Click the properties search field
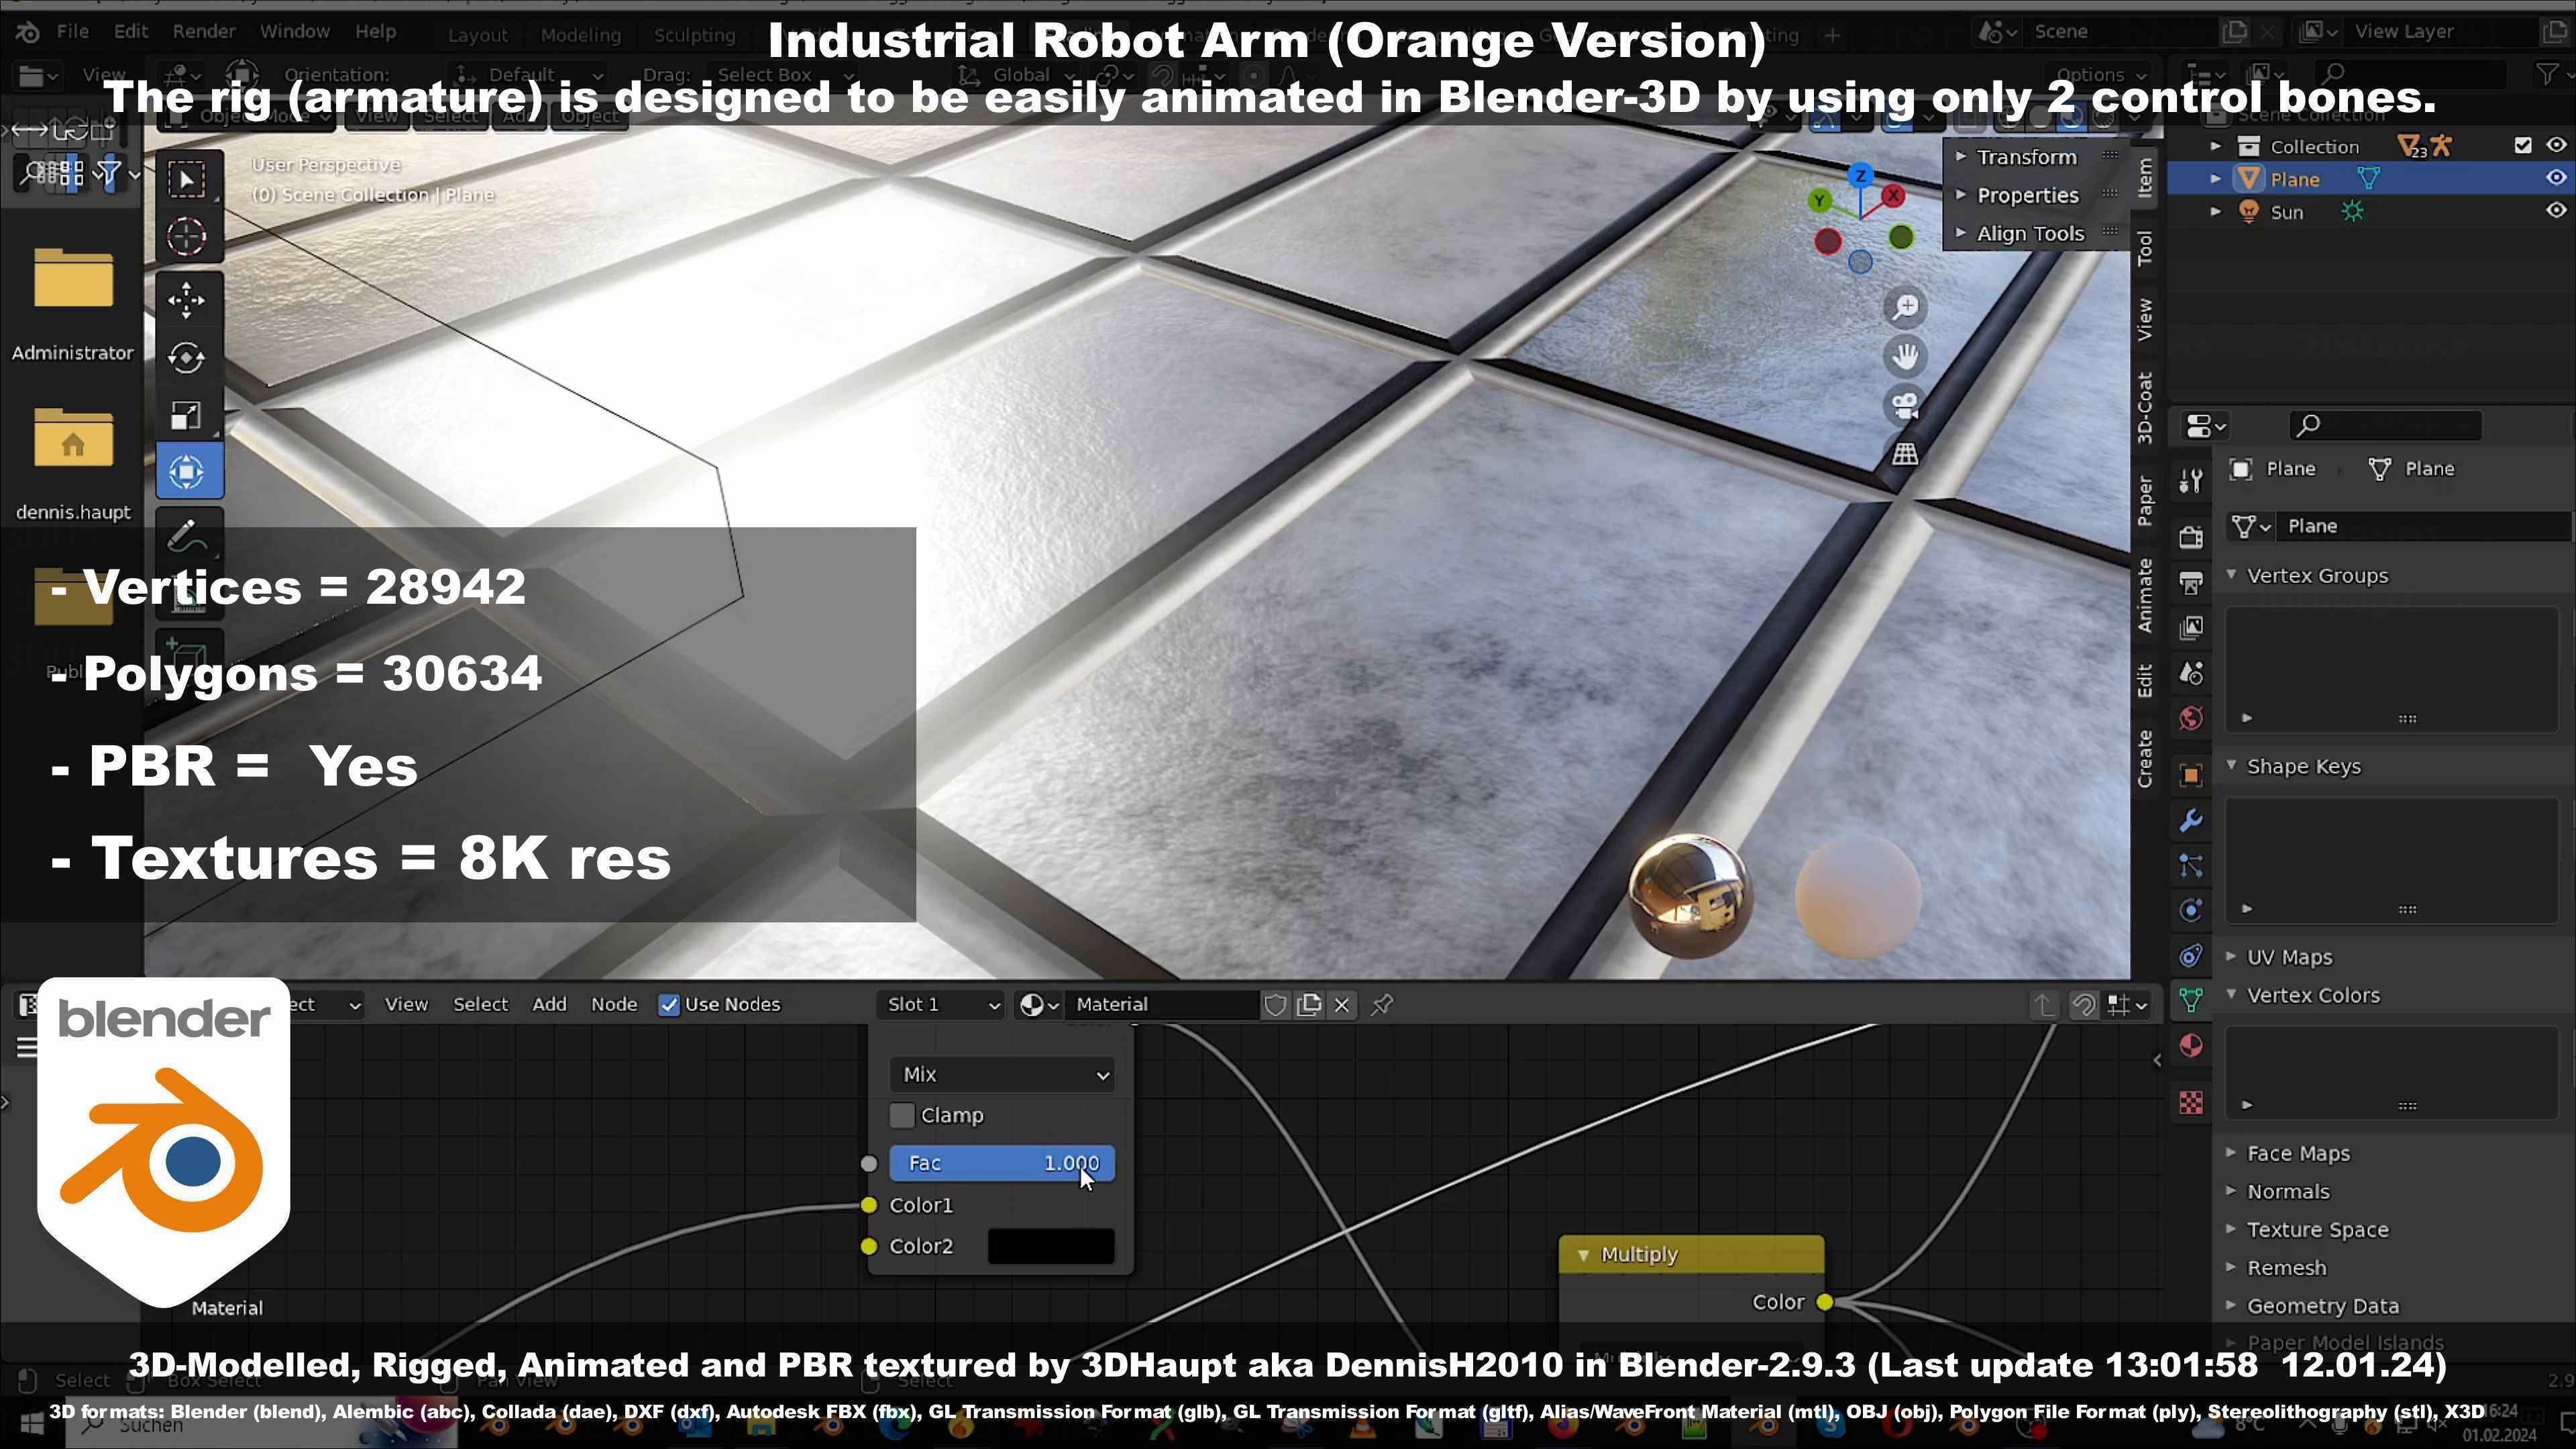This screenshot has height=1449, width=2576. 2385,426
